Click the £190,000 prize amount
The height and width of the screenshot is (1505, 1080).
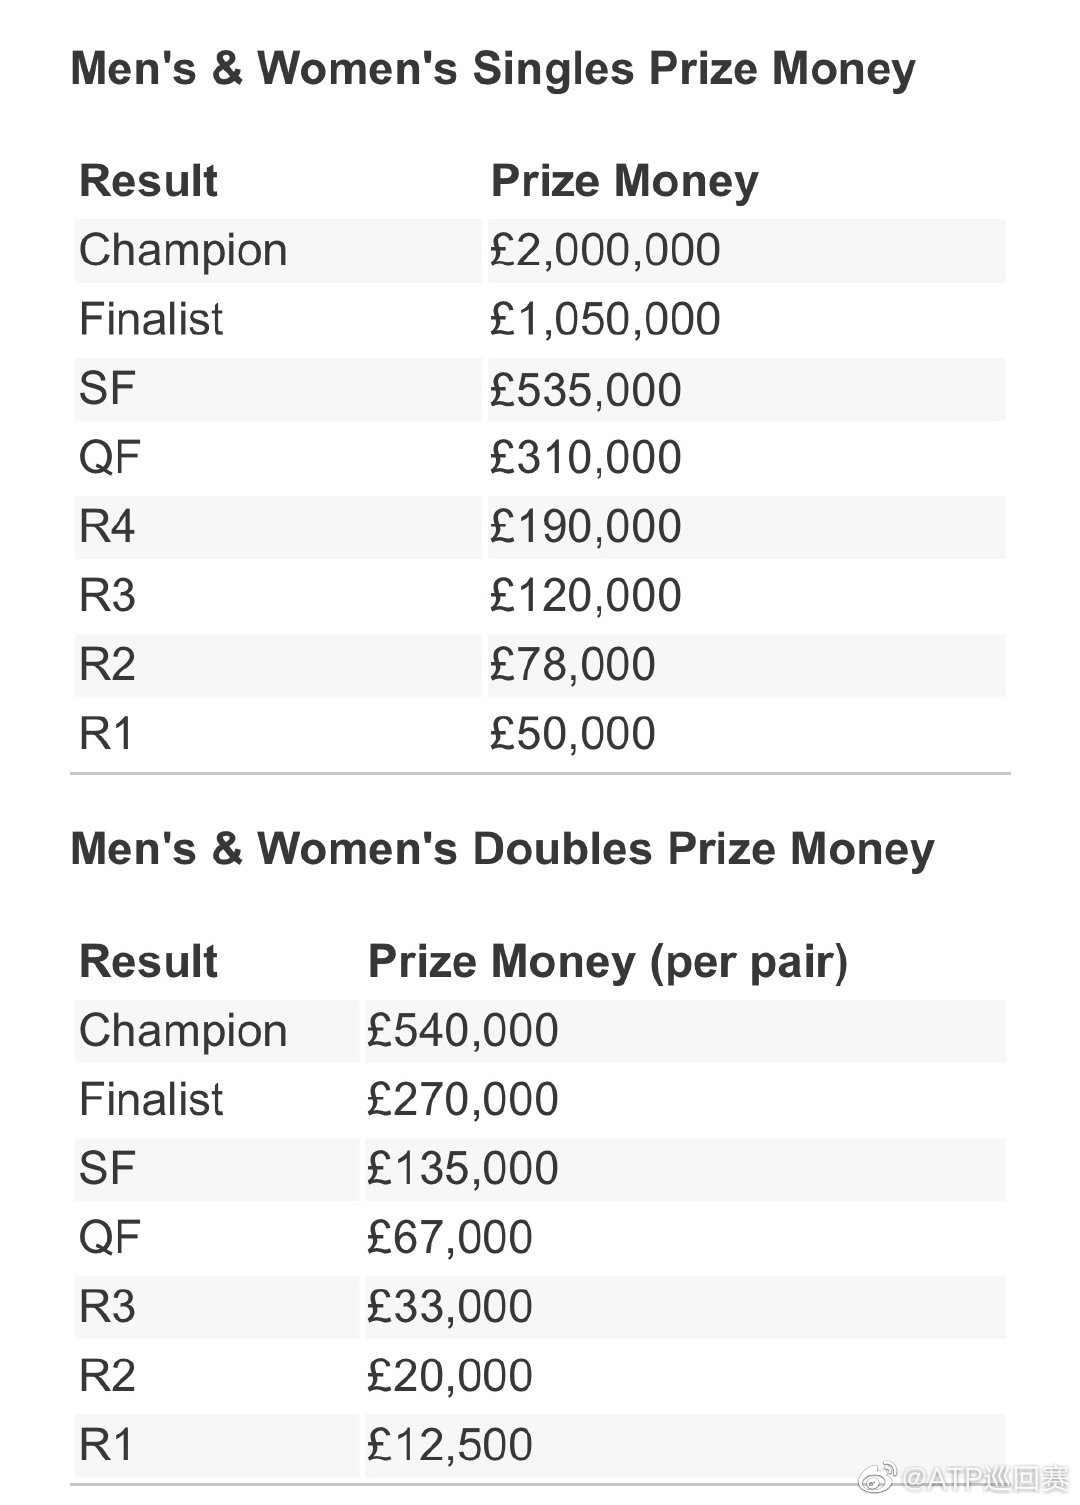pos(585,527)
